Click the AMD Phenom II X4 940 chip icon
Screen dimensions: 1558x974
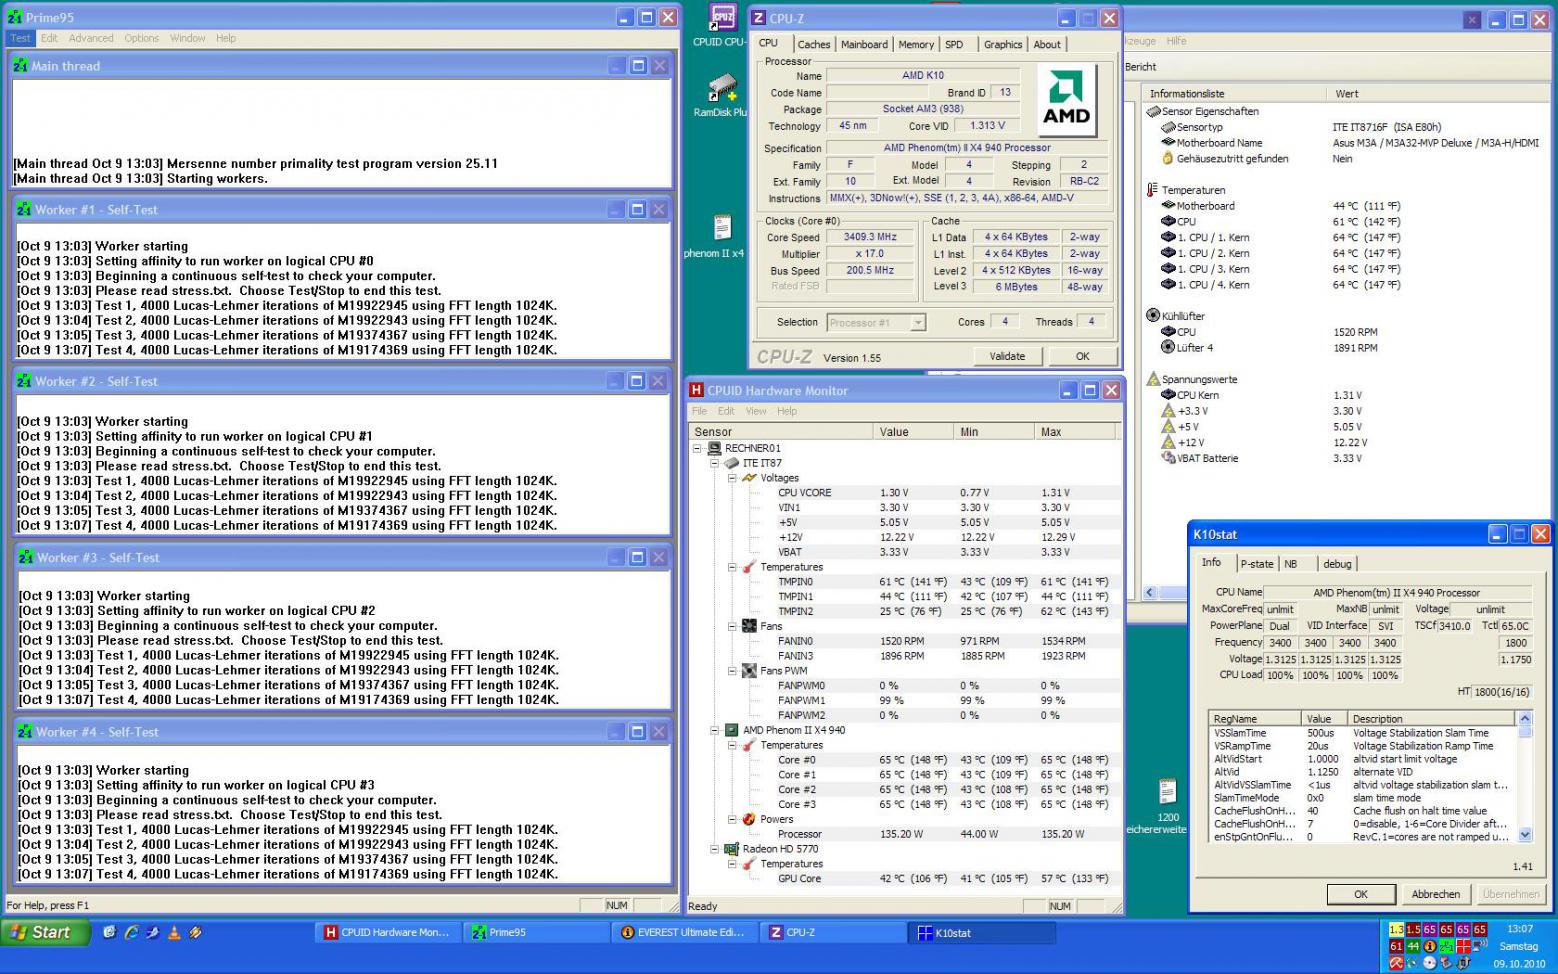pos(732,730)
